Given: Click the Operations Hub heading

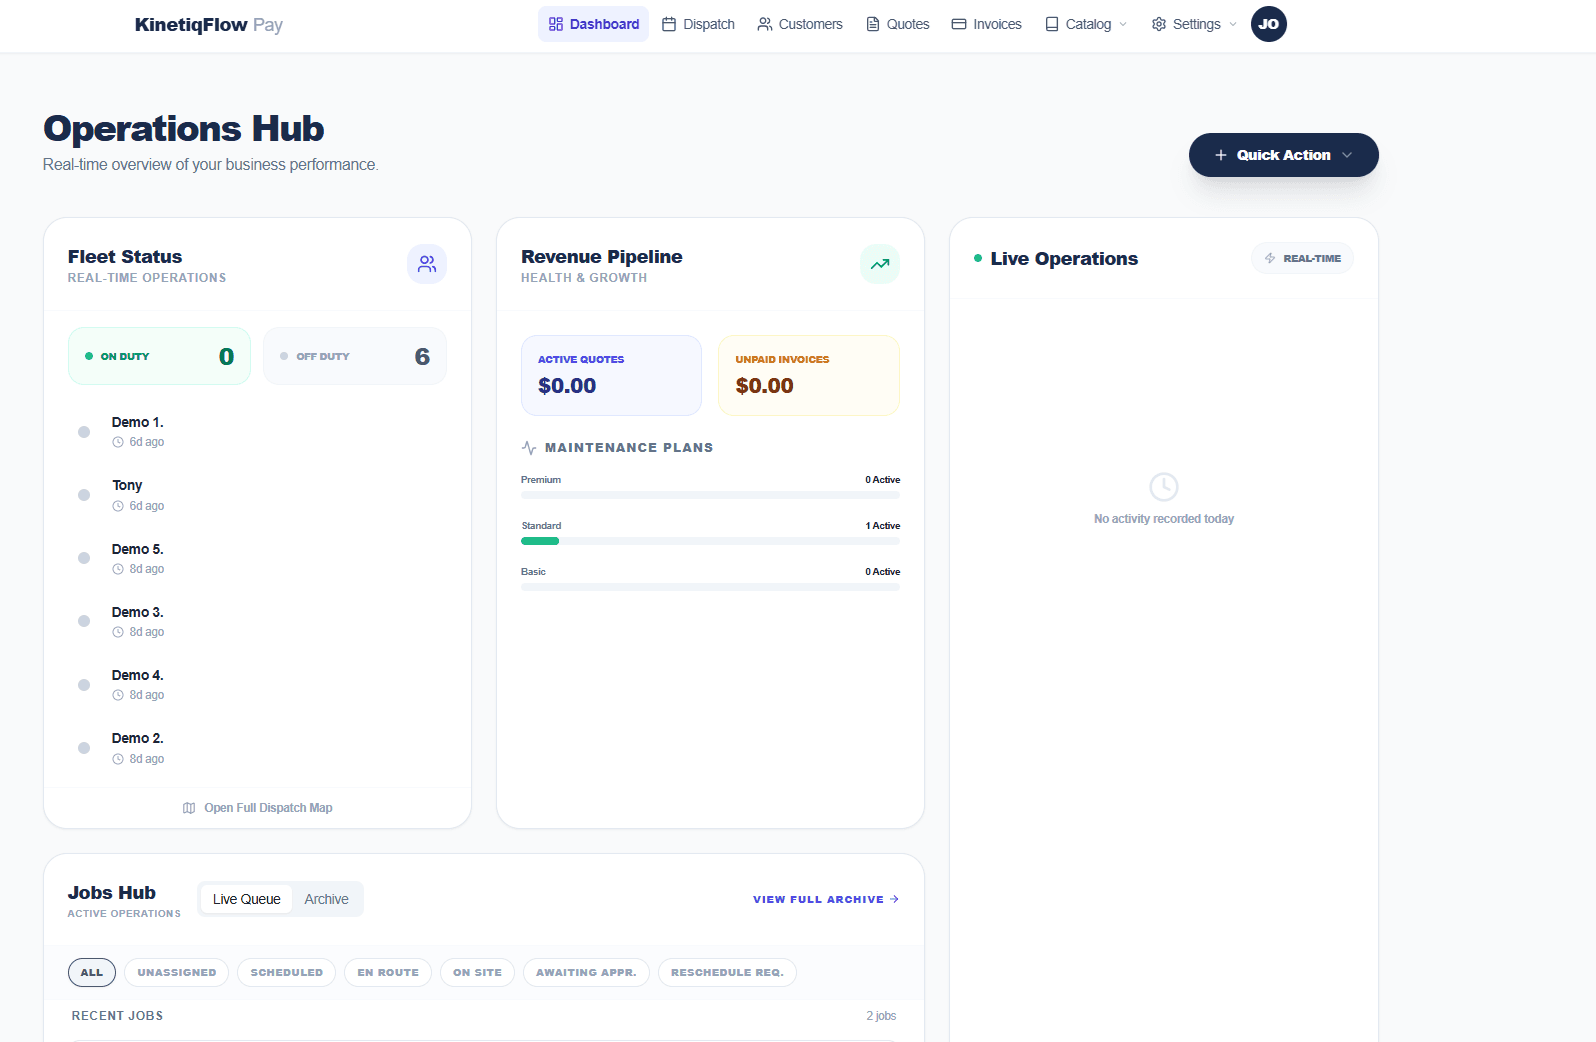Looking at the screenshot, I should click(184, 129).
